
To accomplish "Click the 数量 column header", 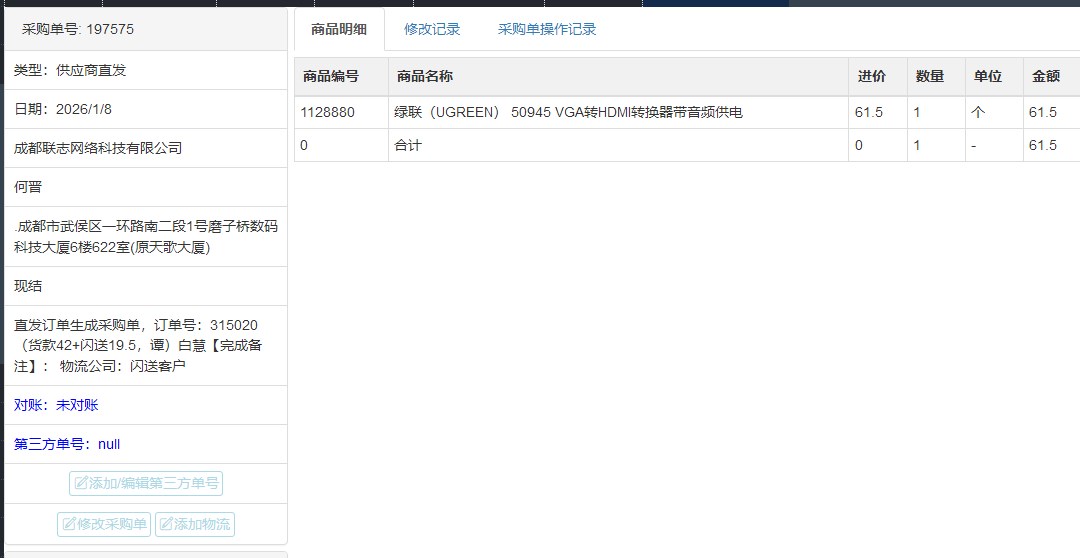I will [929, 77].
